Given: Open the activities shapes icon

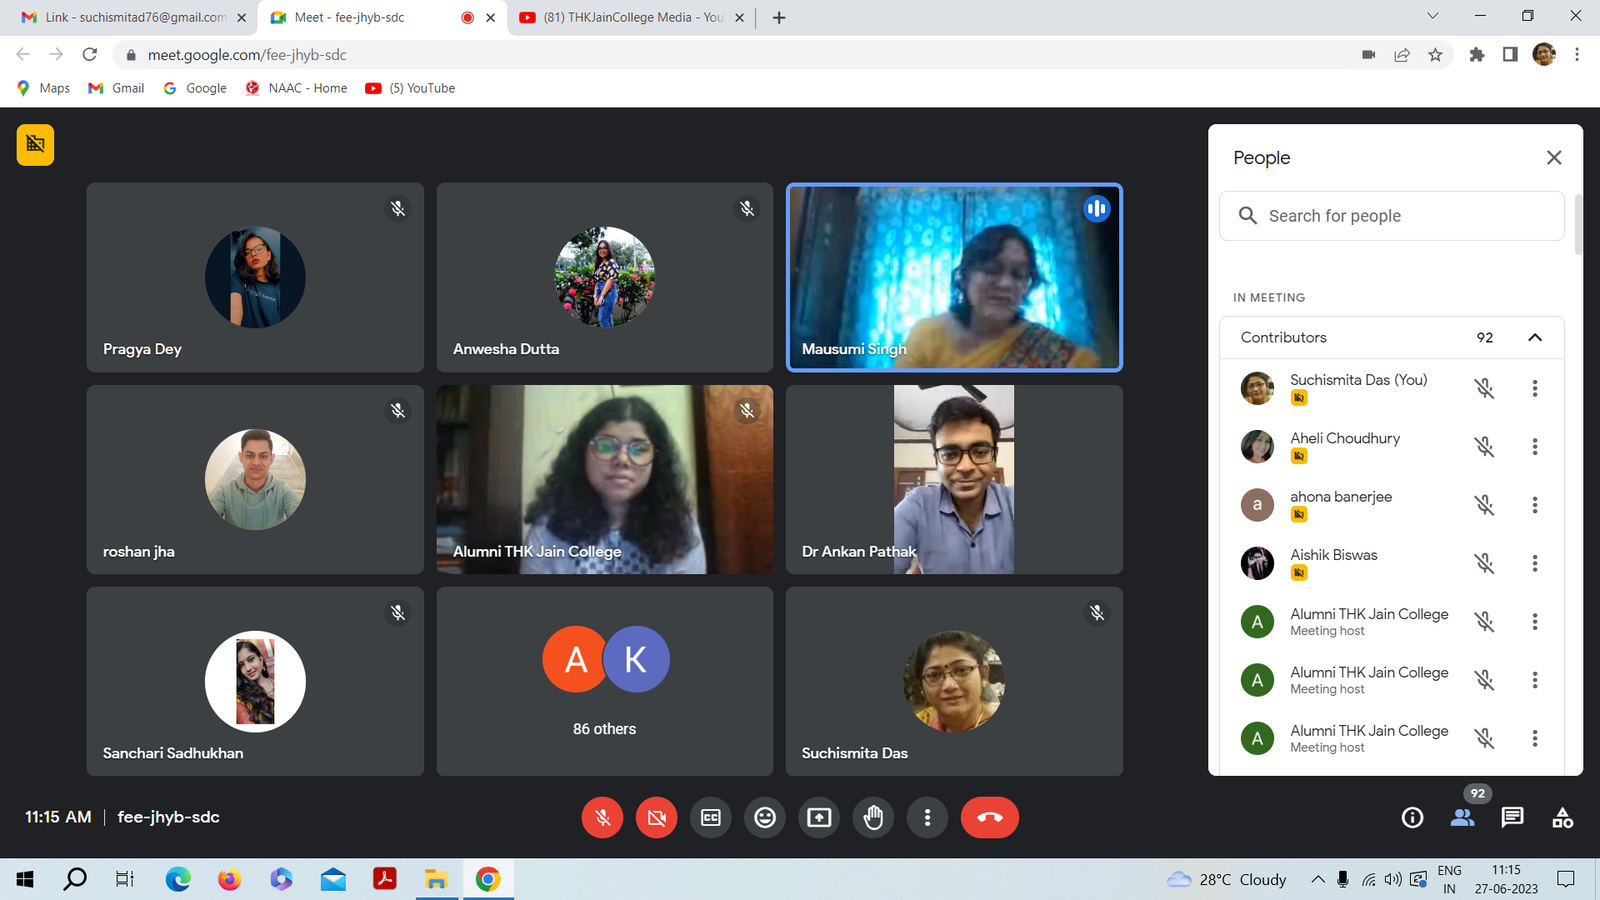Looking at the screenshot, I should click(1562, 817).
